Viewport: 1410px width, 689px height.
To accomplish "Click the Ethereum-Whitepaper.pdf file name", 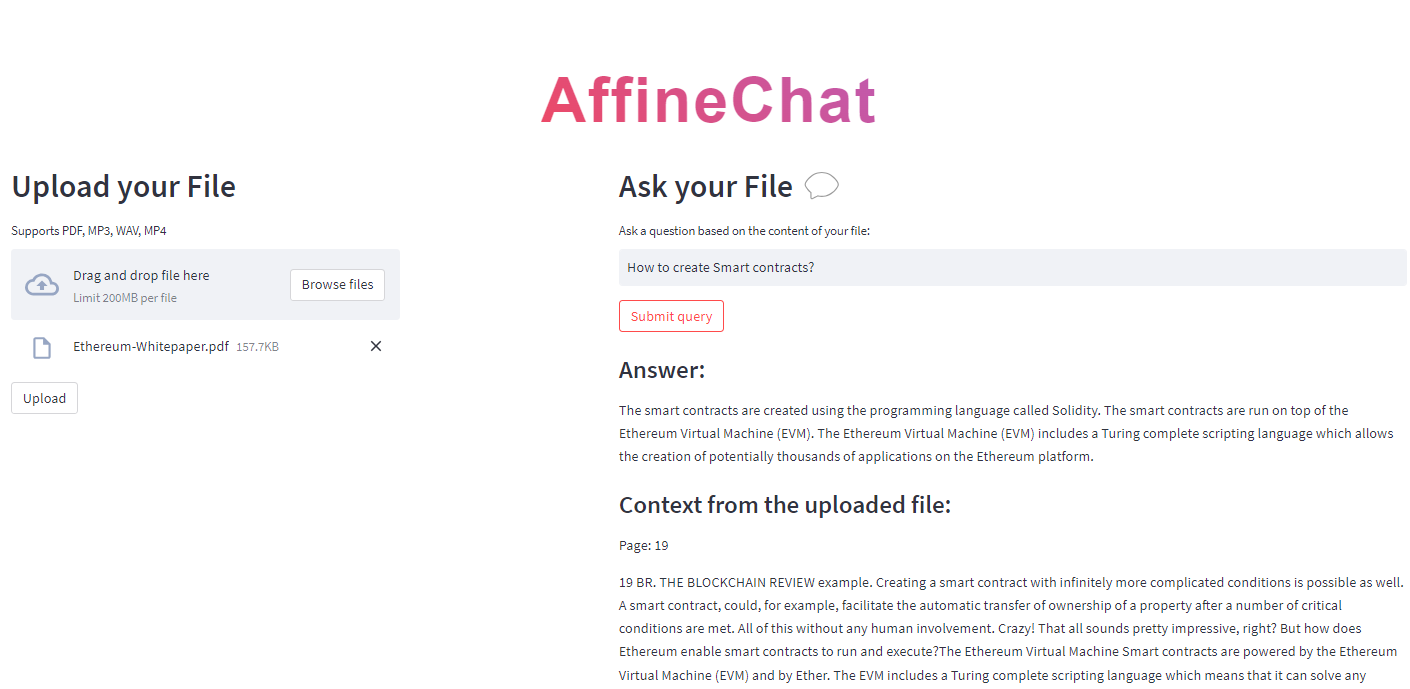I will [x=151, y=346].
